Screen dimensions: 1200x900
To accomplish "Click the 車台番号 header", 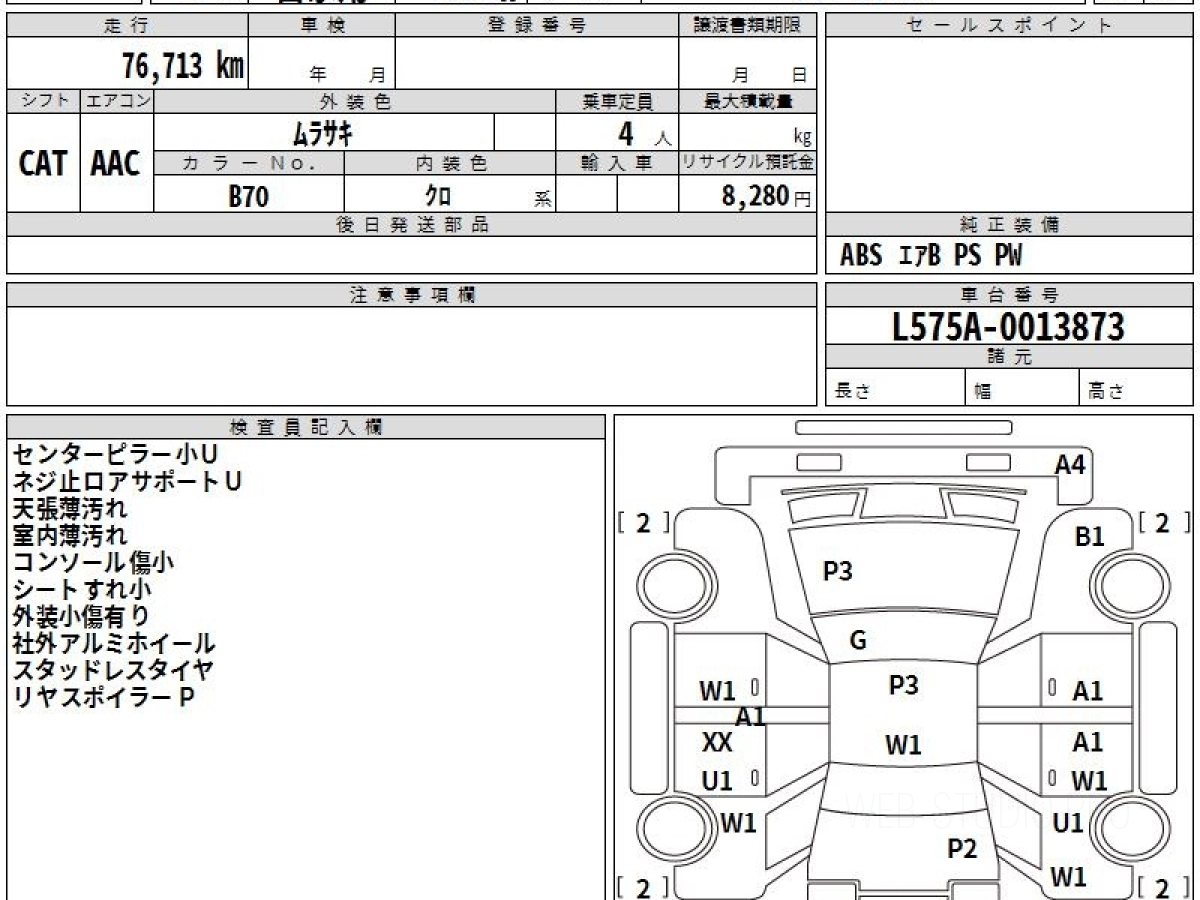I will (x=1009, y=295).
